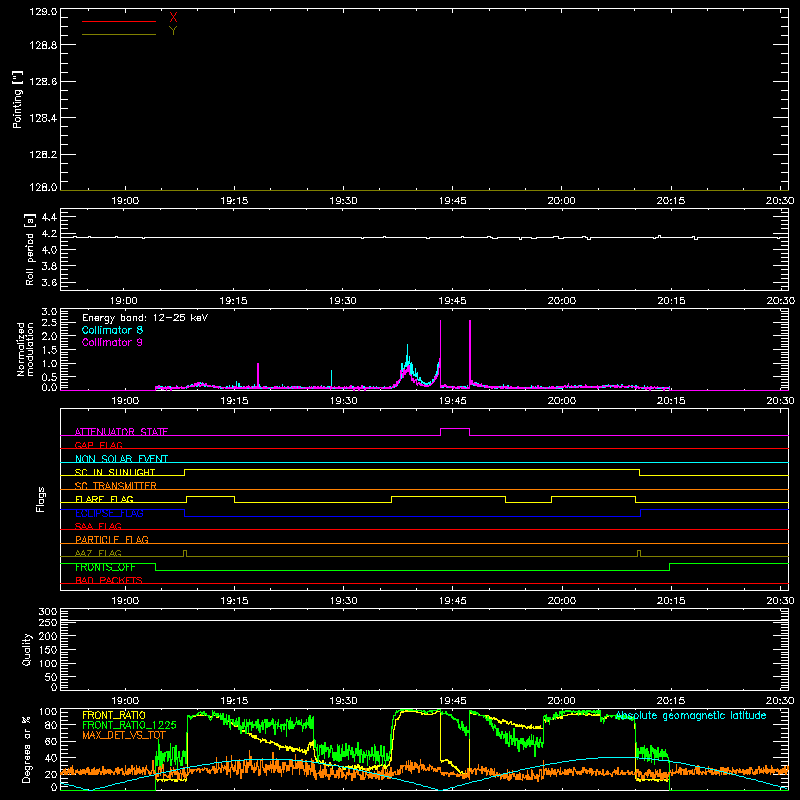Viewport: 800px width, 800px height.
Task: Select the Y legend label in Pointing panel
Action: click(173, 31)
